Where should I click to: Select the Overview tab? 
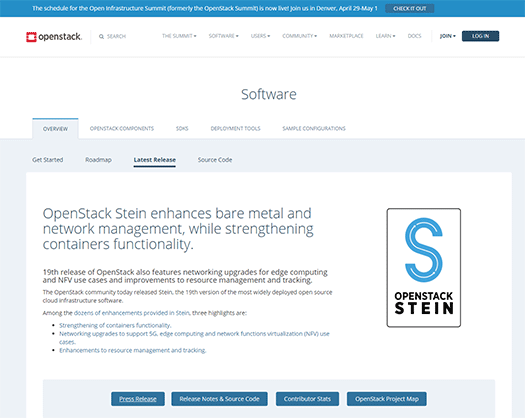55,129
